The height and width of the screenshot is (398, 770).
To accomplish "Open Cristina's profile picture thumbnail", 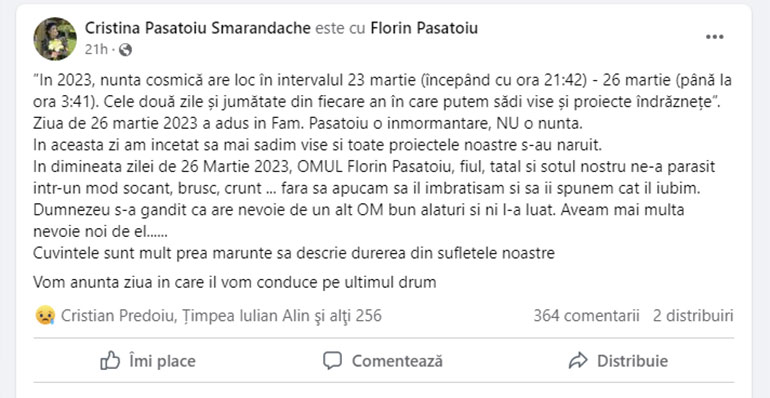I will (x=55, y=39).
